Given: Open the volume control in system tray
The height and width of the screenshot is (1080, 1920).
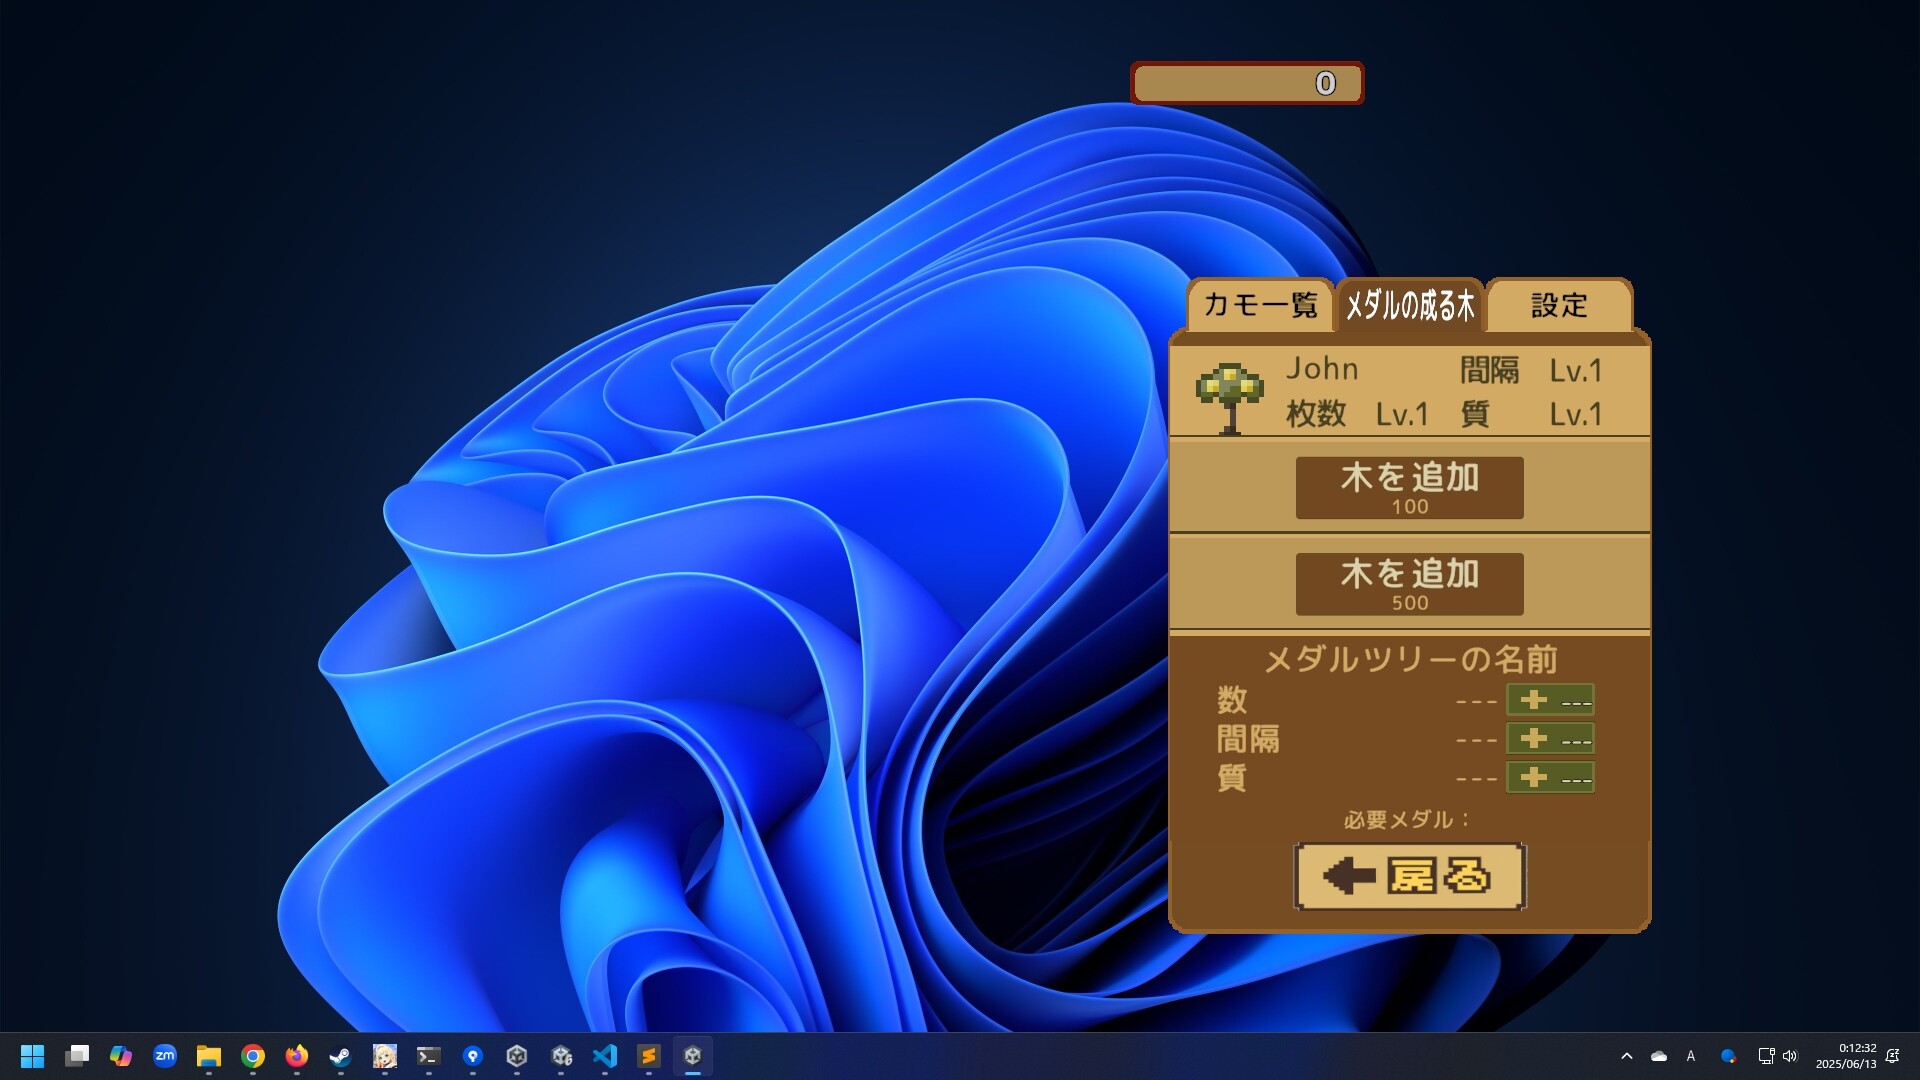Looking at the screenshot, I should tap(1789, 1055).
